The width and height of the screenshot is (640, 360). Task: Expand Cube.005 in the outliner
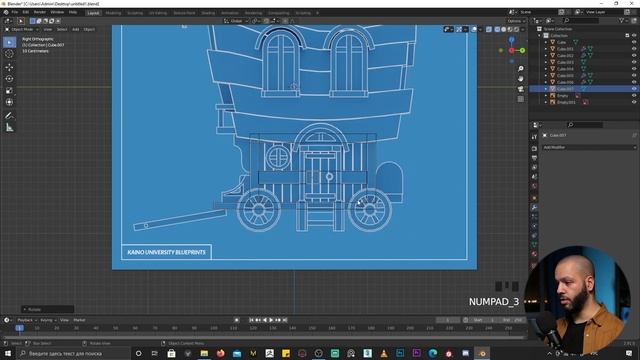coord(546,76)
